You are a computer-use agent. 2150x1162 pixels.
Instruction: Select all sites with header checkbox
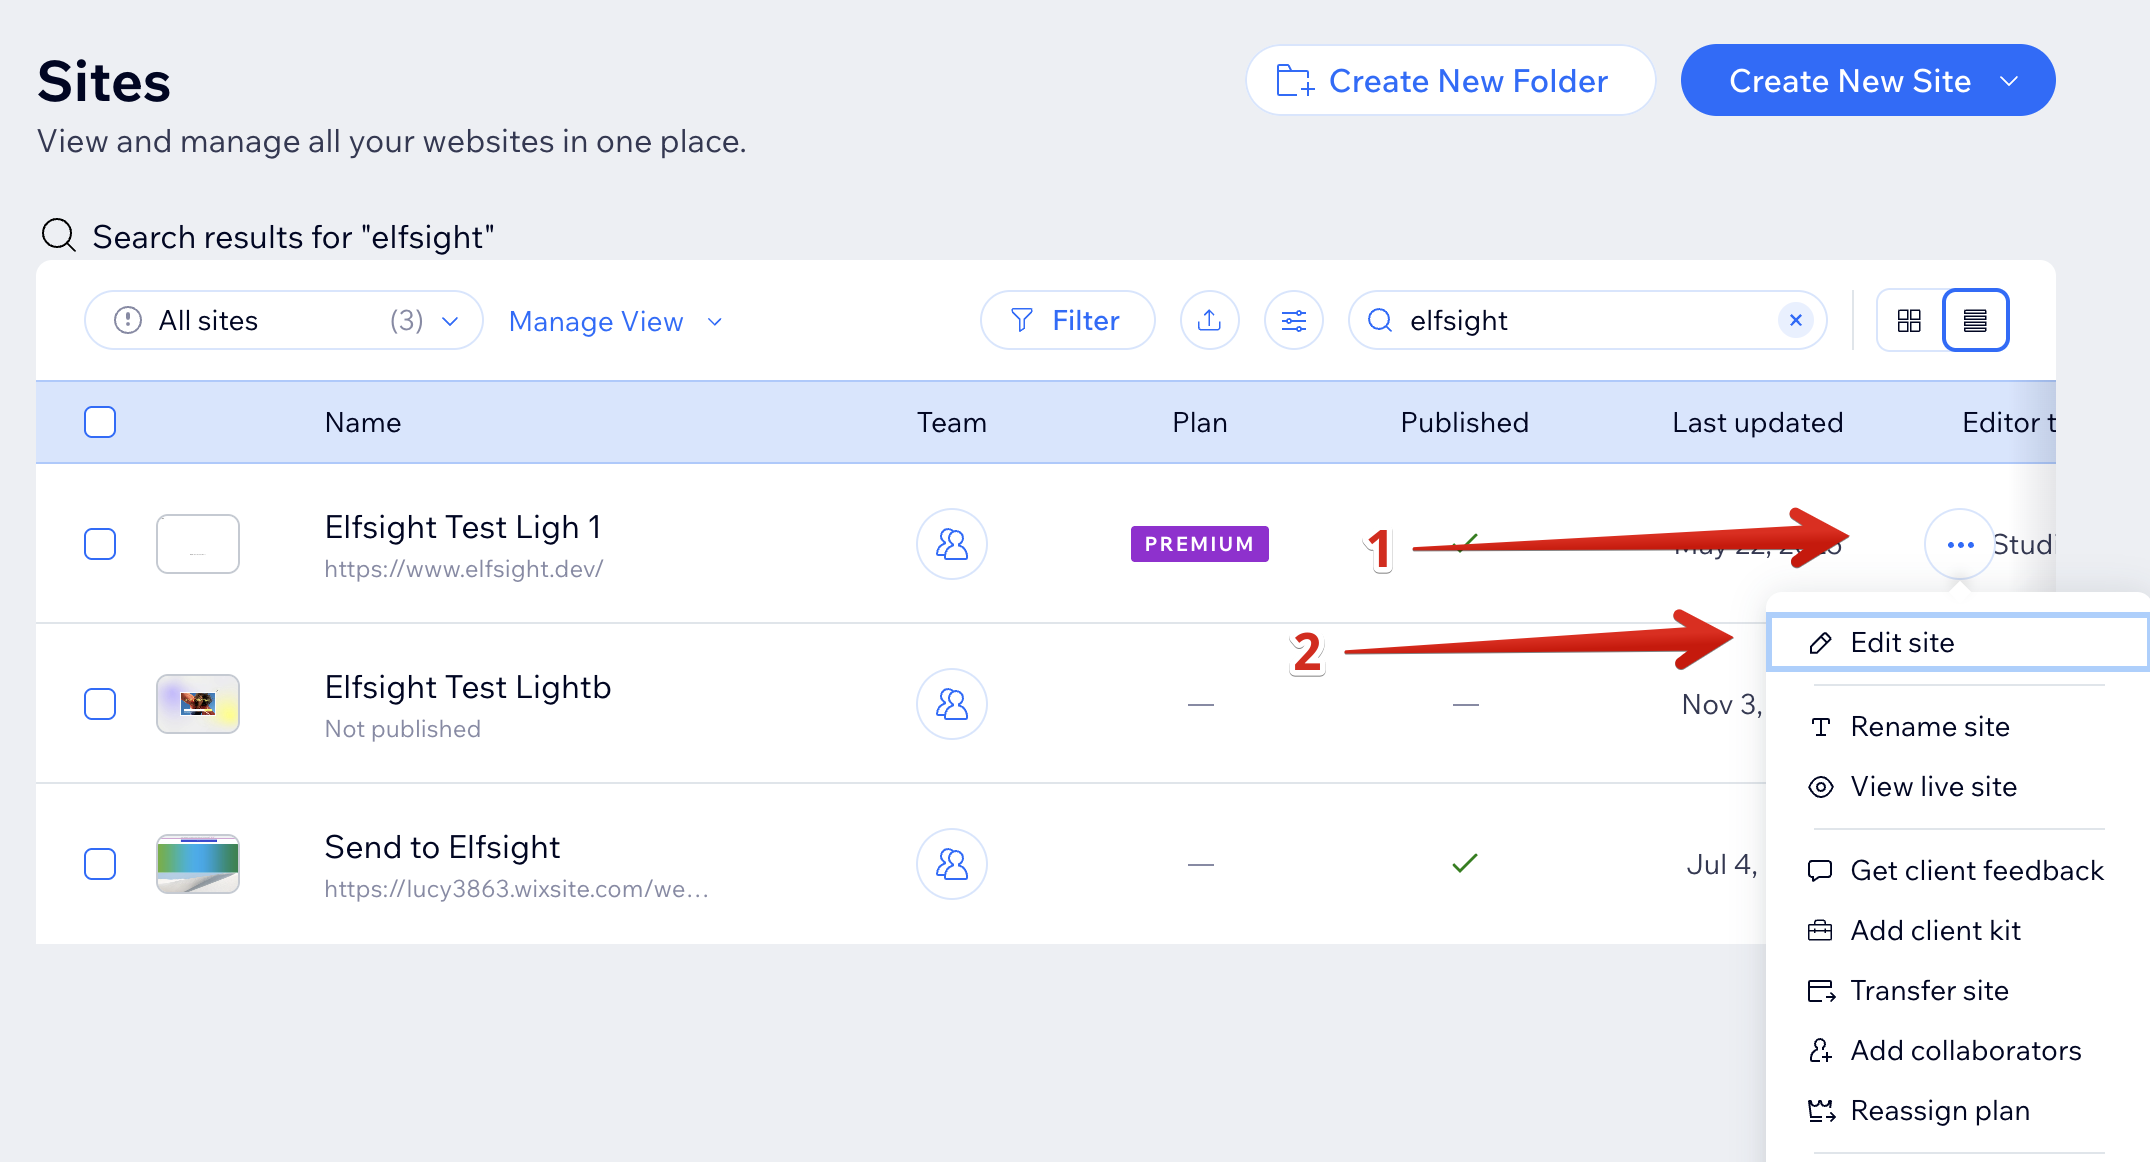pyautogui.click(x=100, y=422)
